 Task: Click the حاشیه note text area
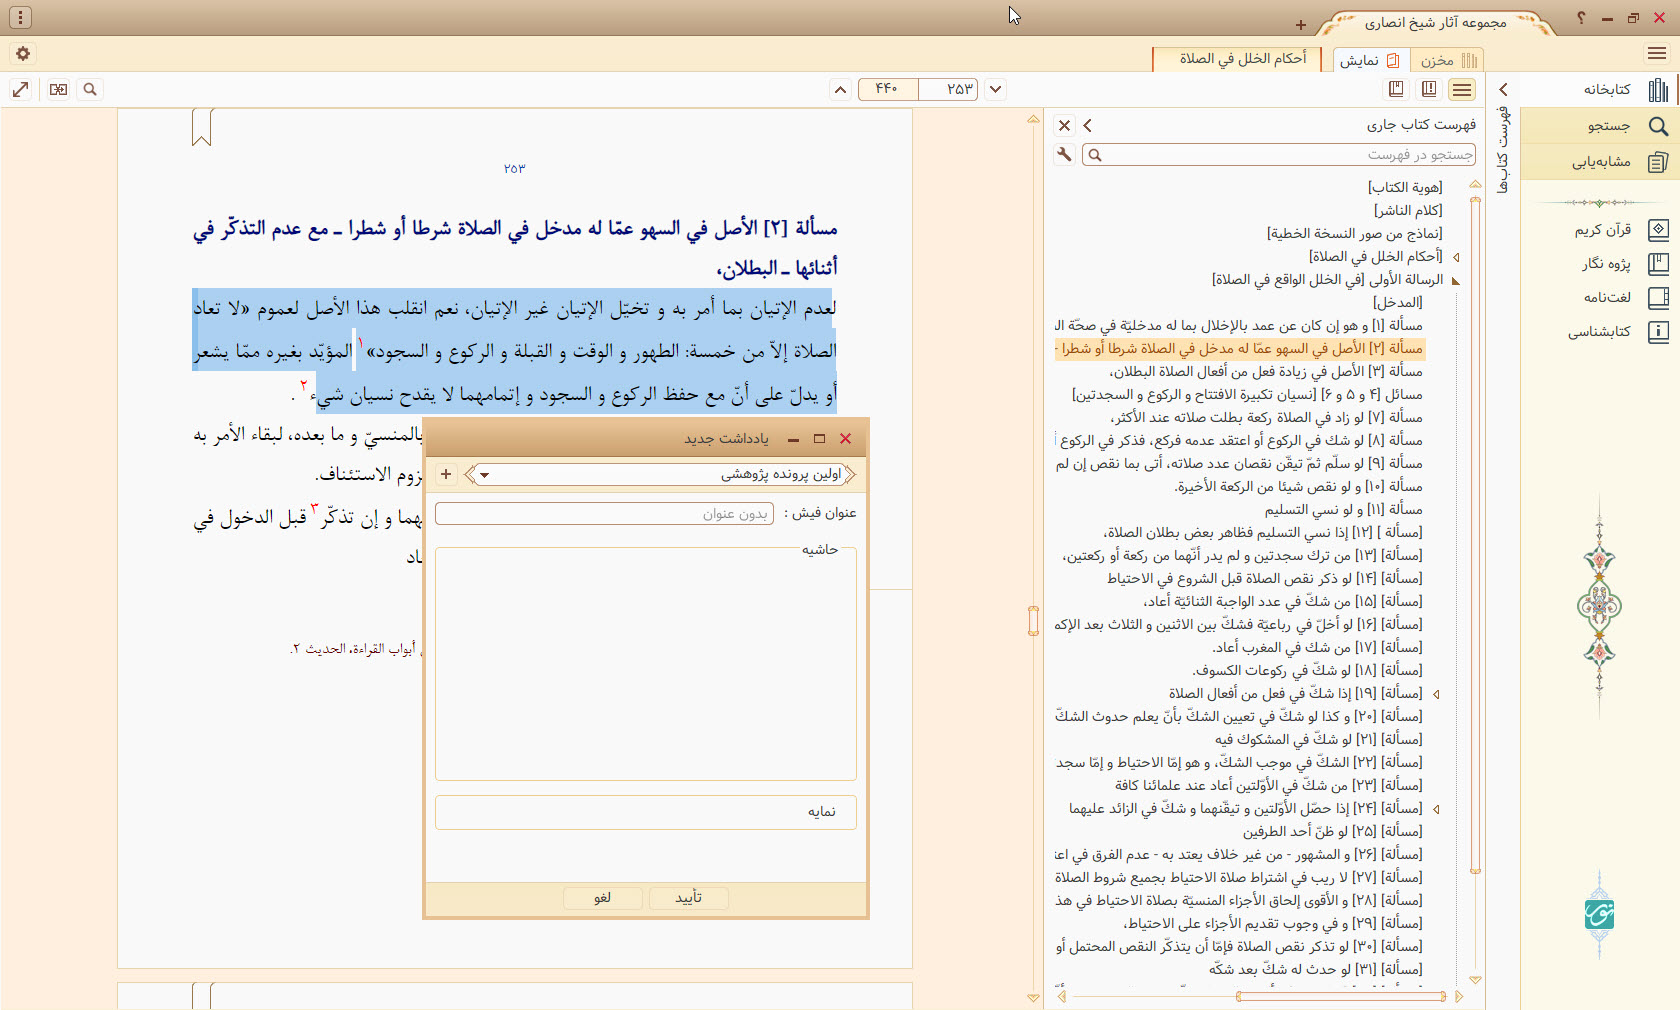pos(646,665)
